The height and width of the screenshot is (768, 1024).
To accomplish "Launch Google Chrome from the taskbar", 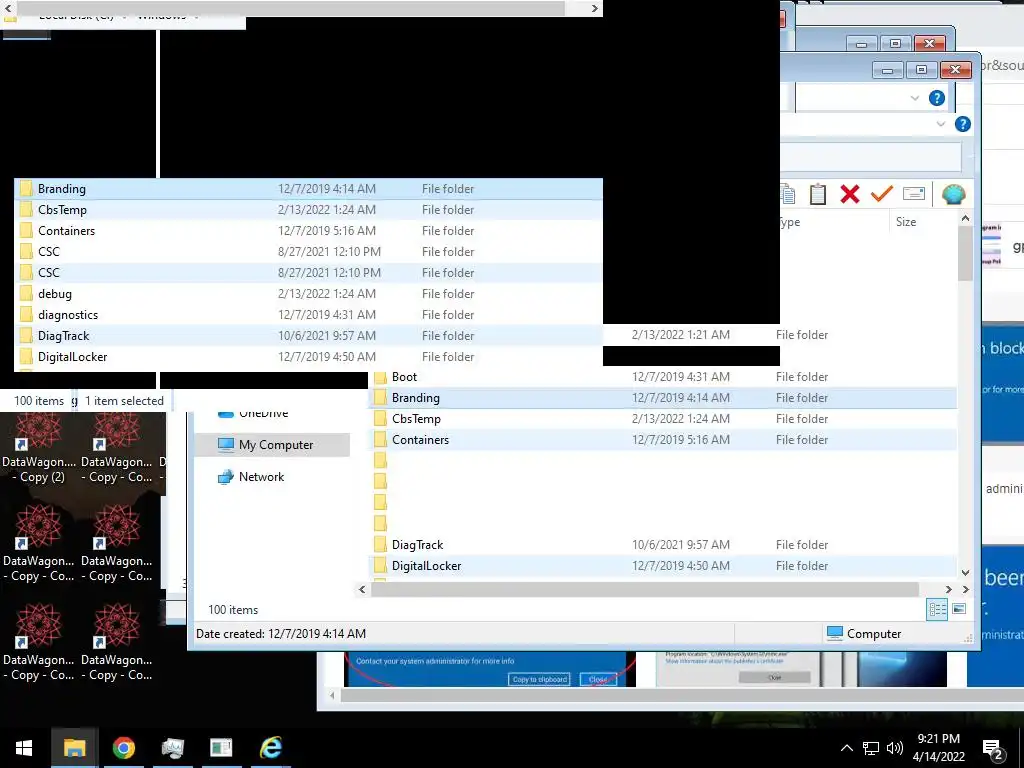I will pyautogui.click(x=123, y=748).
